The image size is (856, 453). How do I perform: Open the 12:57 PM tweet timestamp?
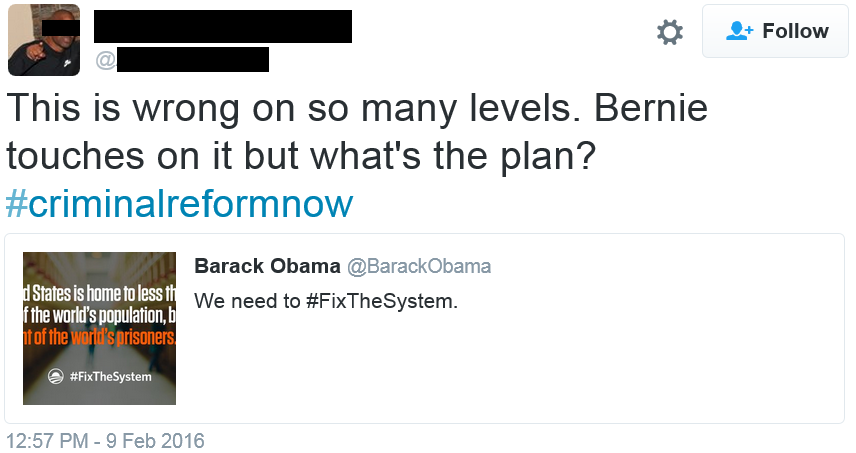105,440
